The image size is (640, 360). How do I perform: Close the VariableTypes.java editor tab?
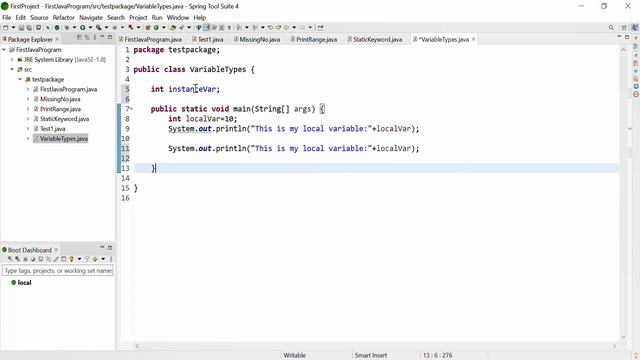[x=473, y=39]
